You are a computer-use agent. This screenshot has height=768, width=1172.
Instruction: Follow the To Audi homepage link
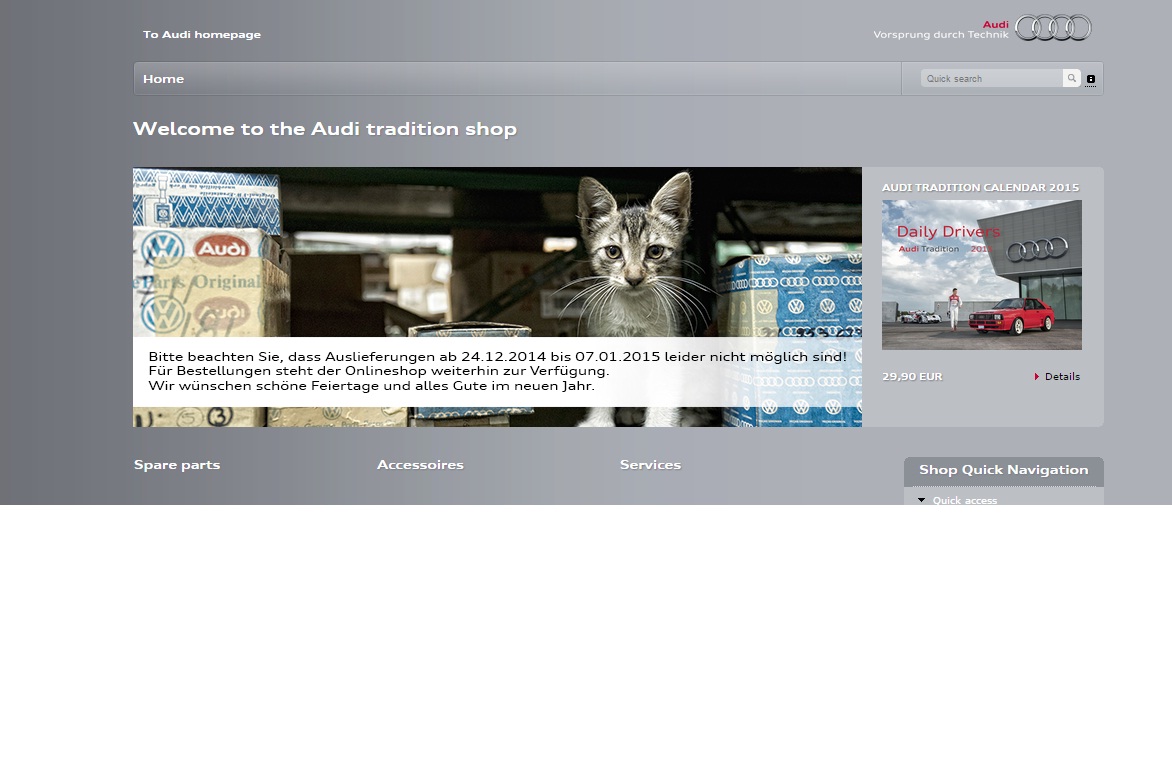[201, 35]
